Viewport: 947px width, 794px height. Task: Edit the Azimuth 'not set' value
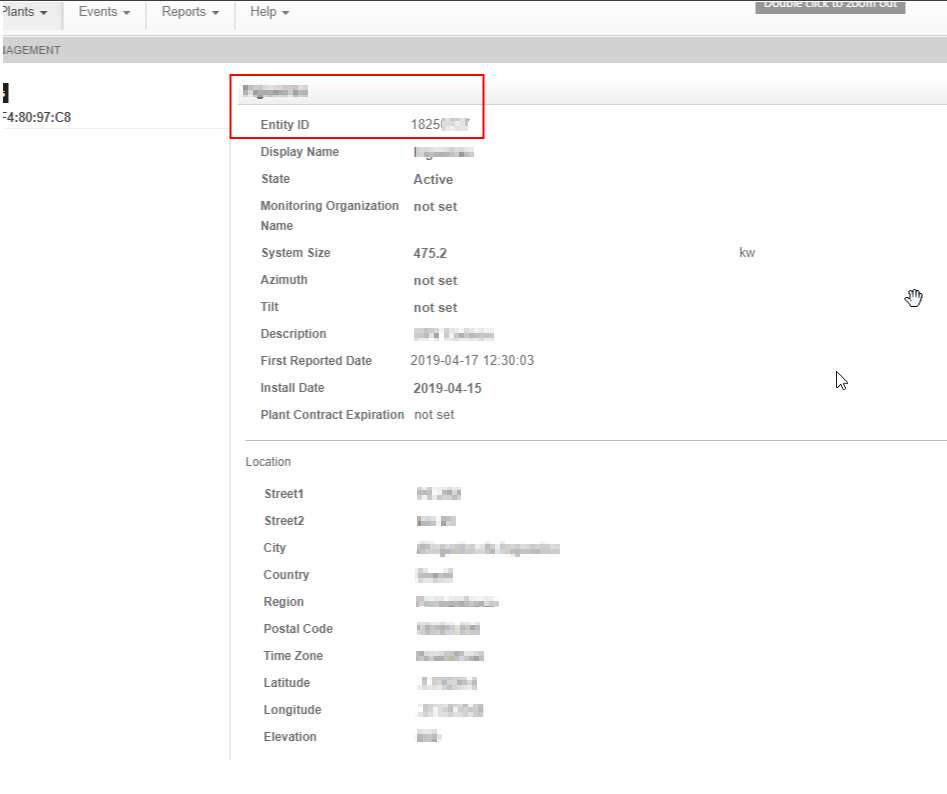(435, 281)
